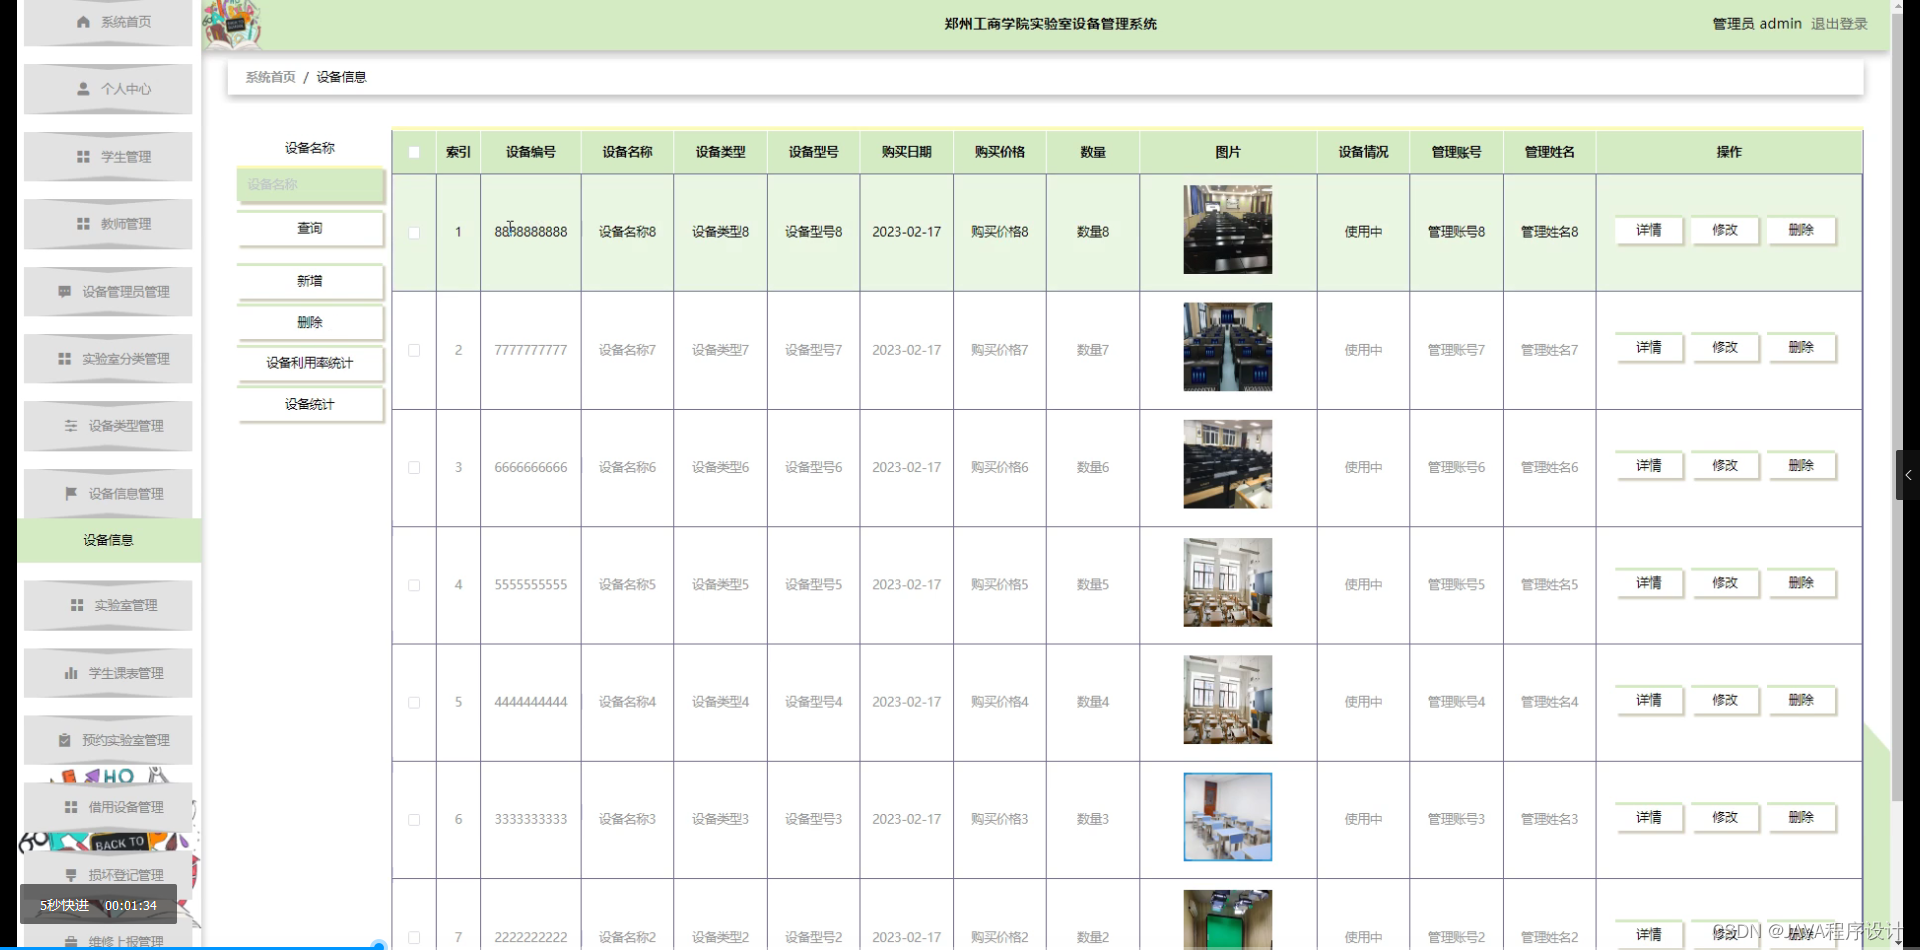Open 个人中心 sidebar menu
The width and height of the screenshot is (1920, 950).
click(108, 89)
